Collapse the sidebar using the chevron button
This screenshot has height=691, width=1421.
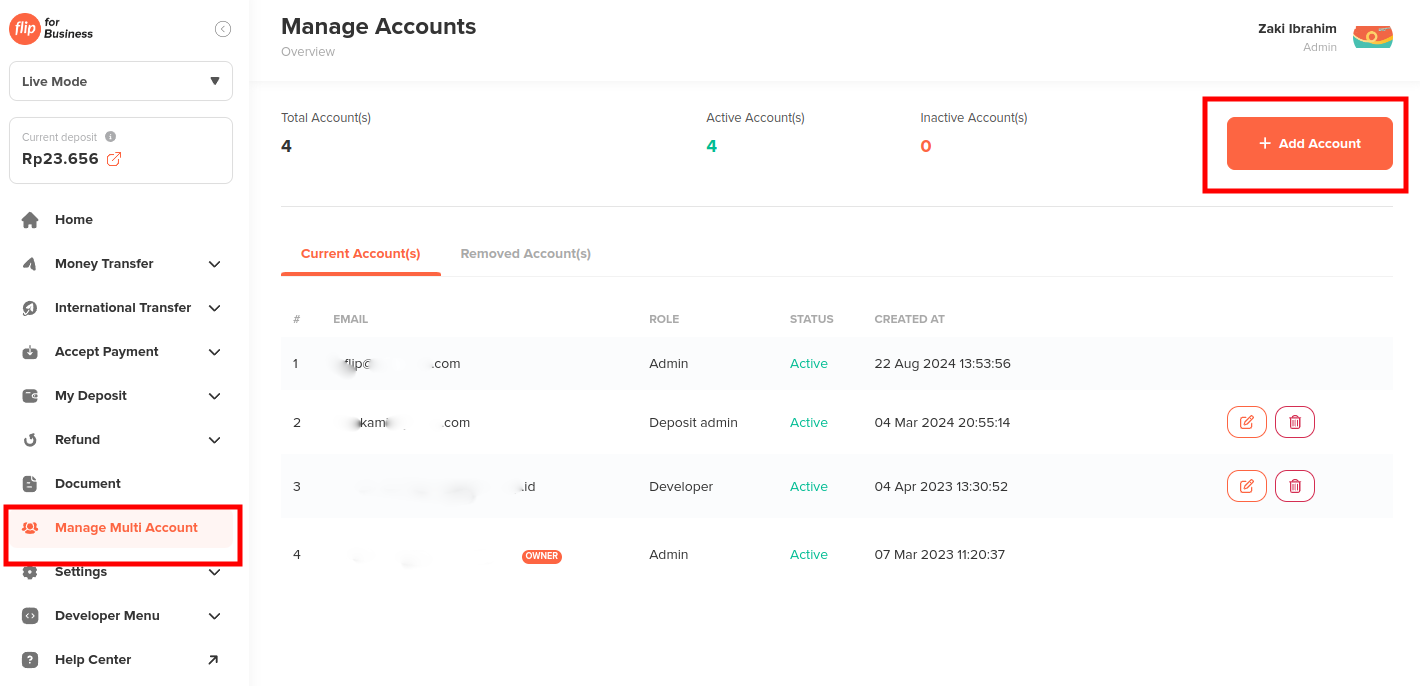click(x=222, y=28)
